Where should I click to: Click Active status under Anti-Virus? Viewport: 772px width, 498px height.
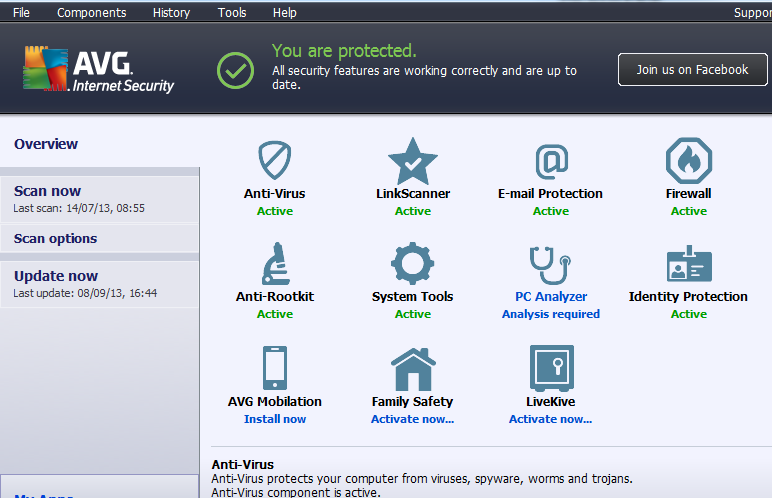pos(275,211)
